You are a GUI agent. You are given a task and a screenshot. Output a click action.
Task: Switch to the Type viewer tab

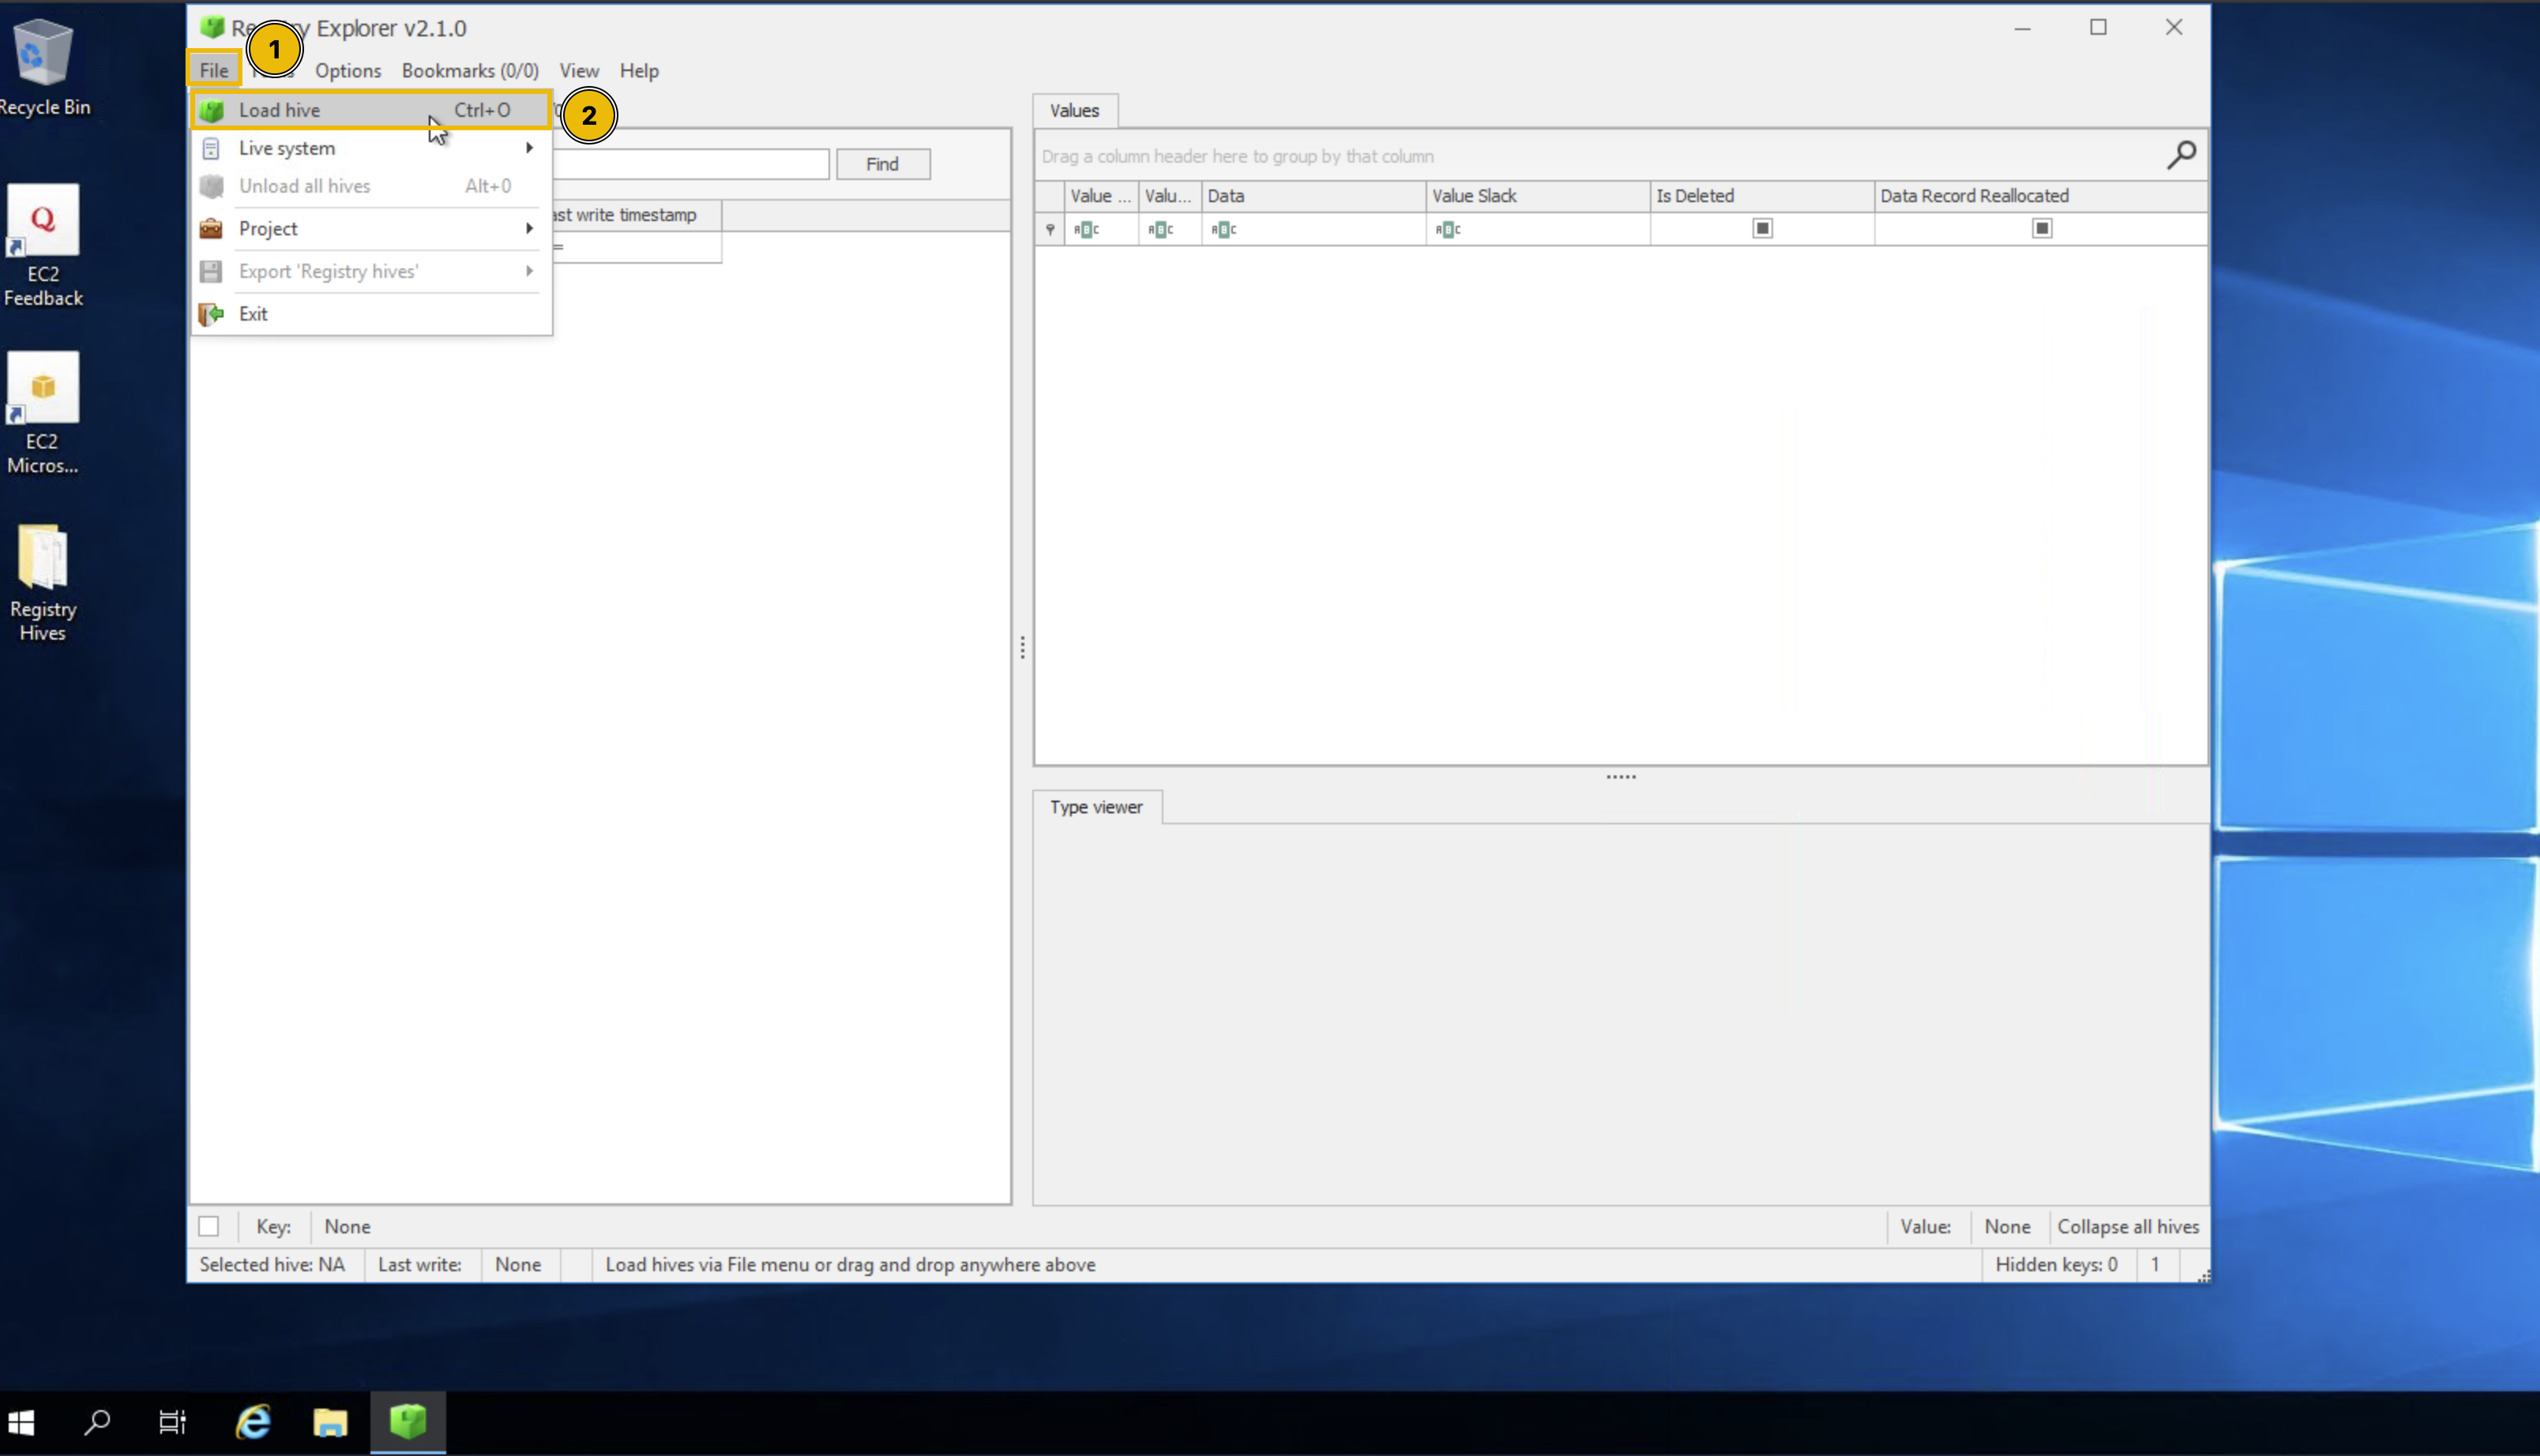coord(1096,807)
